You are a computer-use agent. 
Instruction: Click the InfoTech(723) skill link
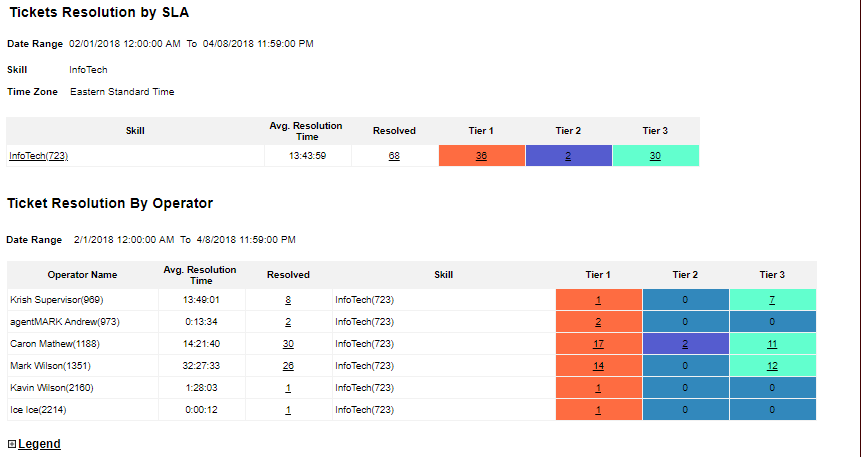click(38, 156)
